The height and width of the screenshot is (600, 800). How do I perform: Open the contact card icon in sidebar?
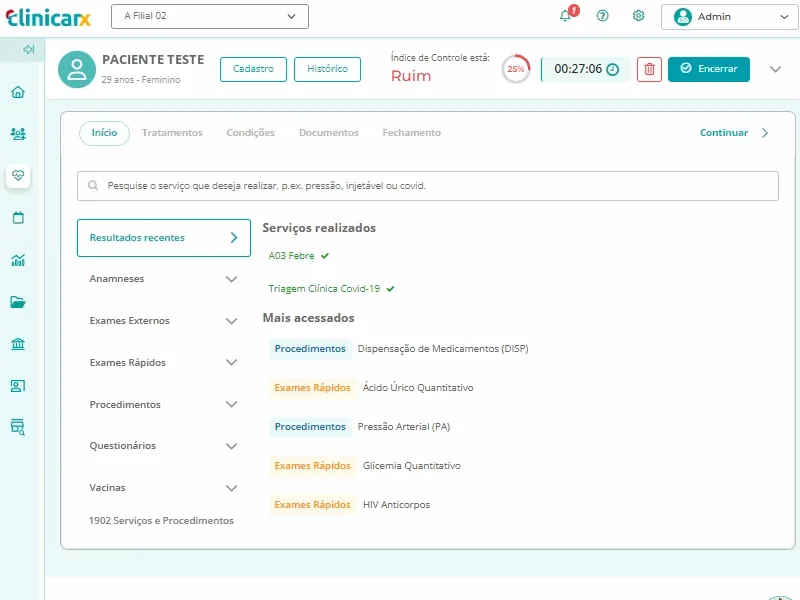[18, 386]
